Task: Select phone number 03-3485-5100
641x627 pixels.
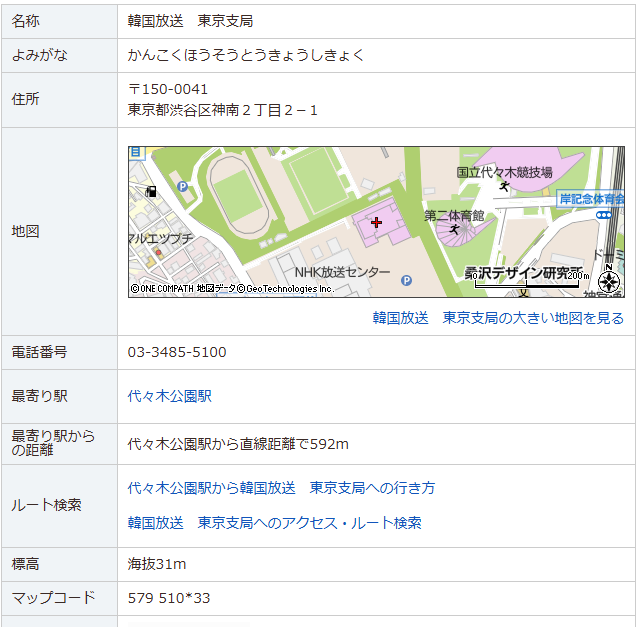Action: [x=177, y=352]
